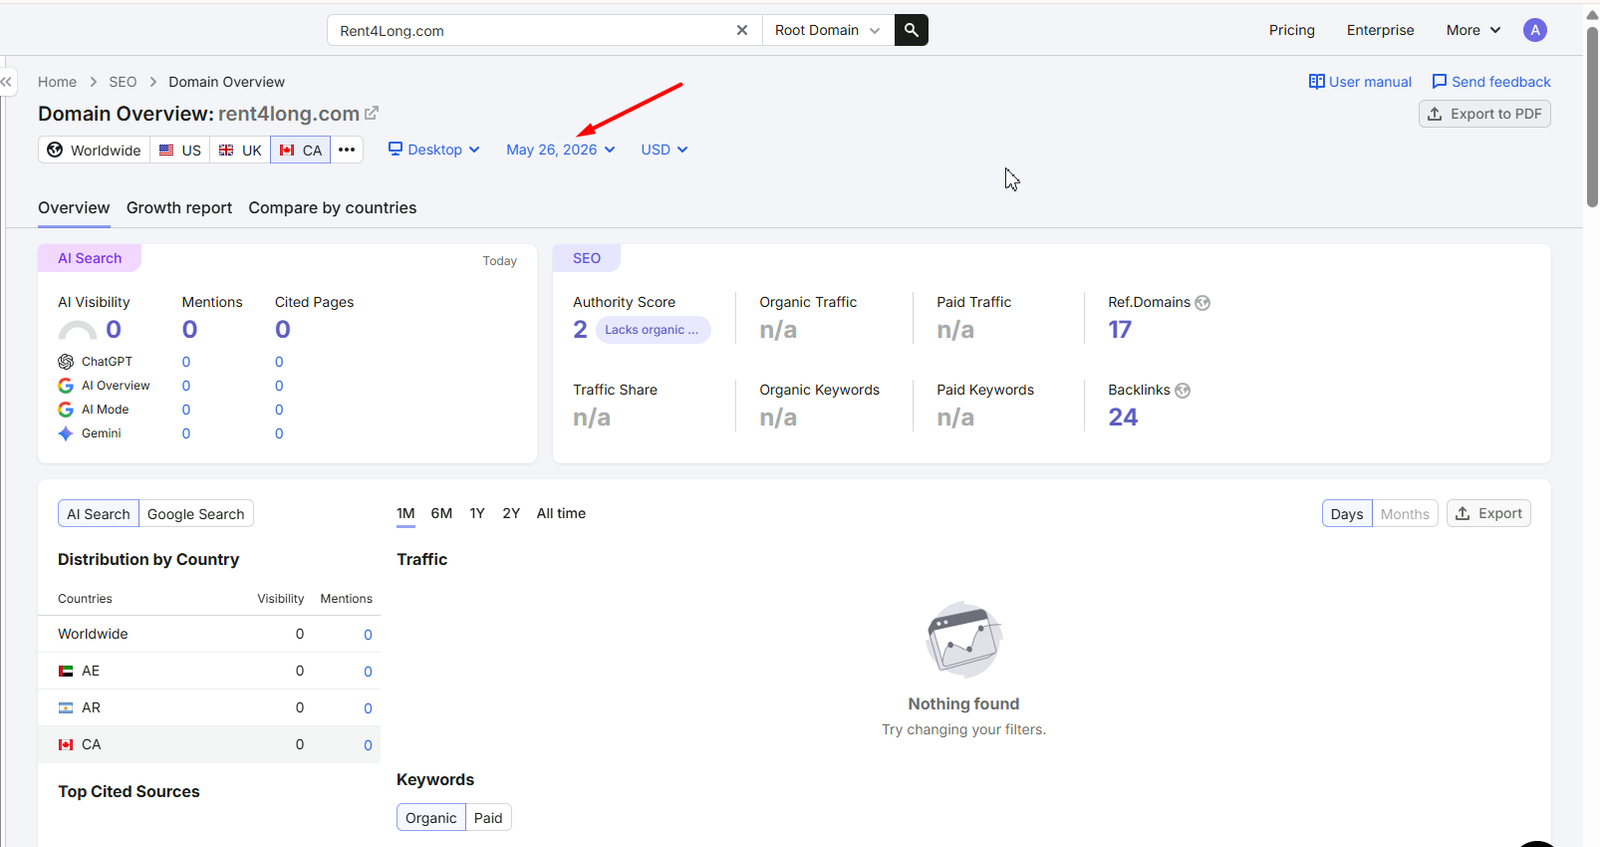
Task: Click the User manual book icon
Action: tap(1317, 82)
